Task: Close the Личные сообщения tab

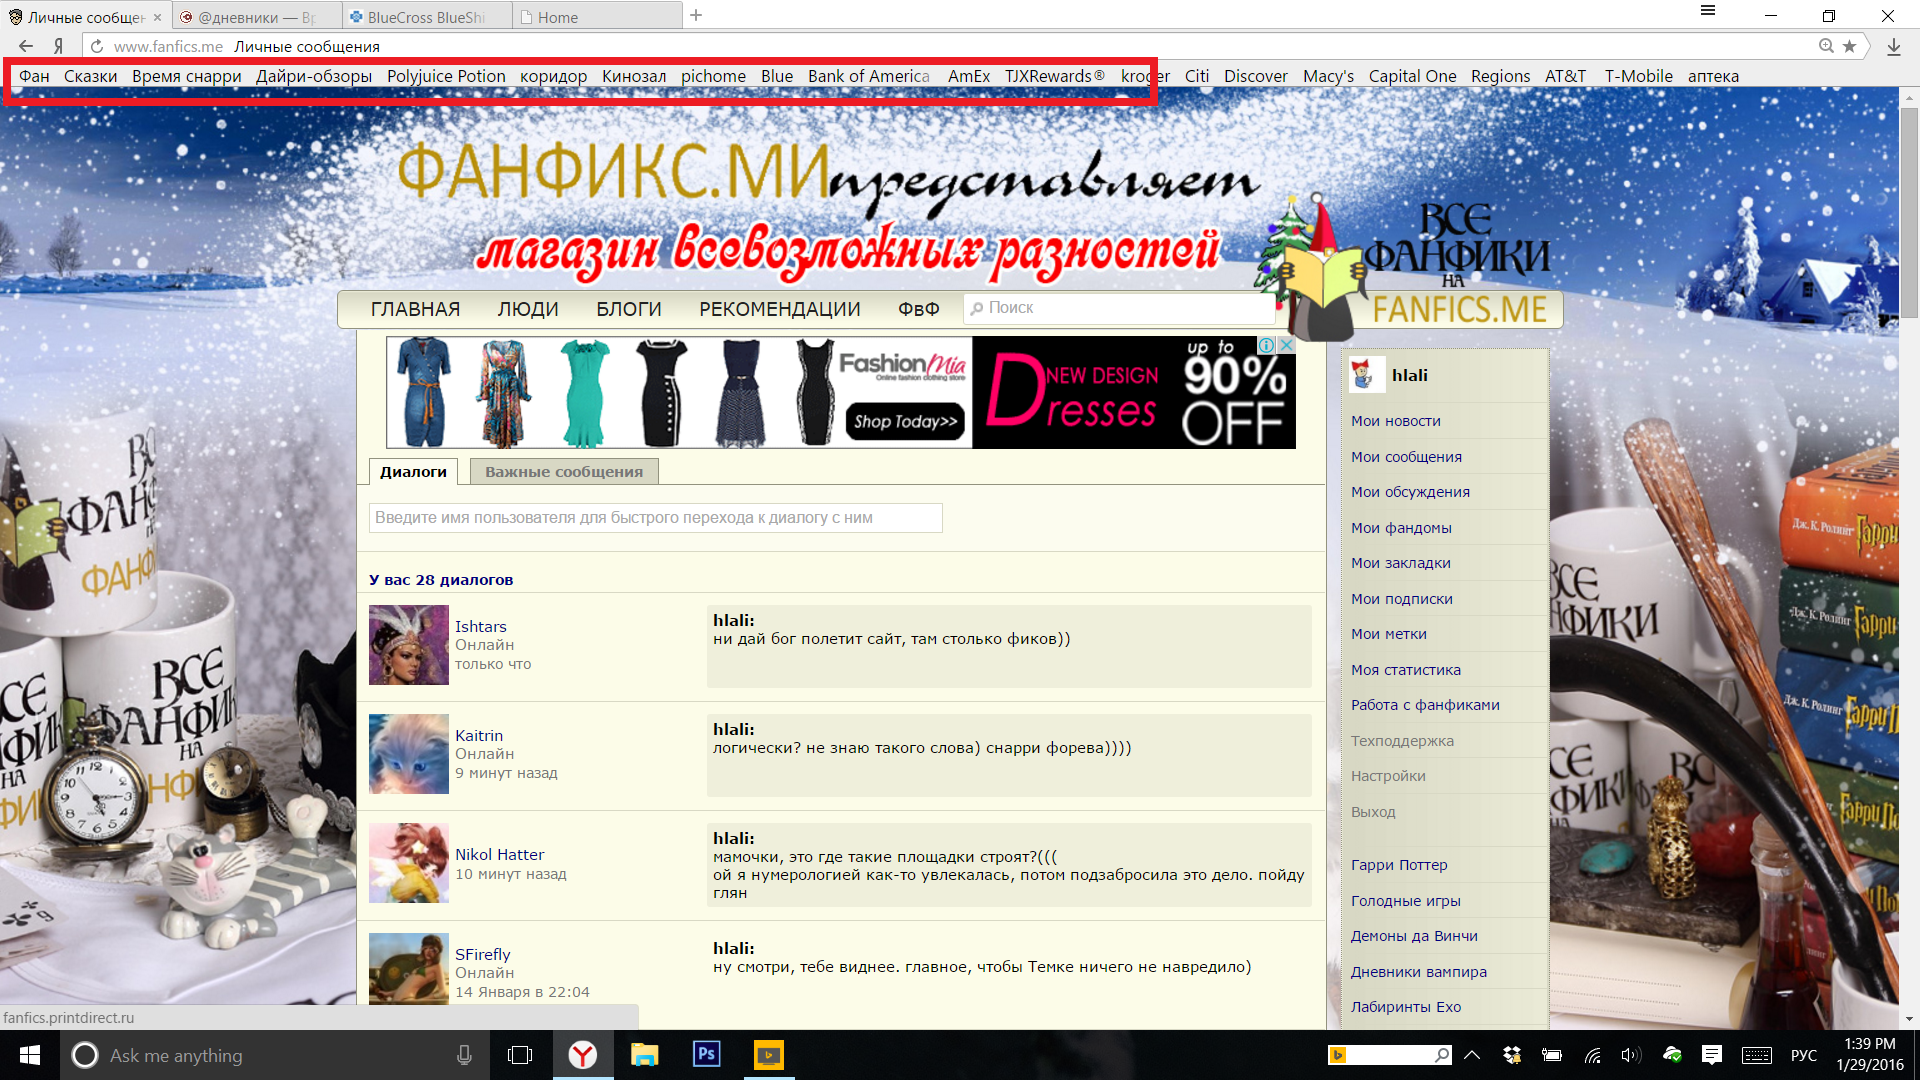Action: point(157,17)
